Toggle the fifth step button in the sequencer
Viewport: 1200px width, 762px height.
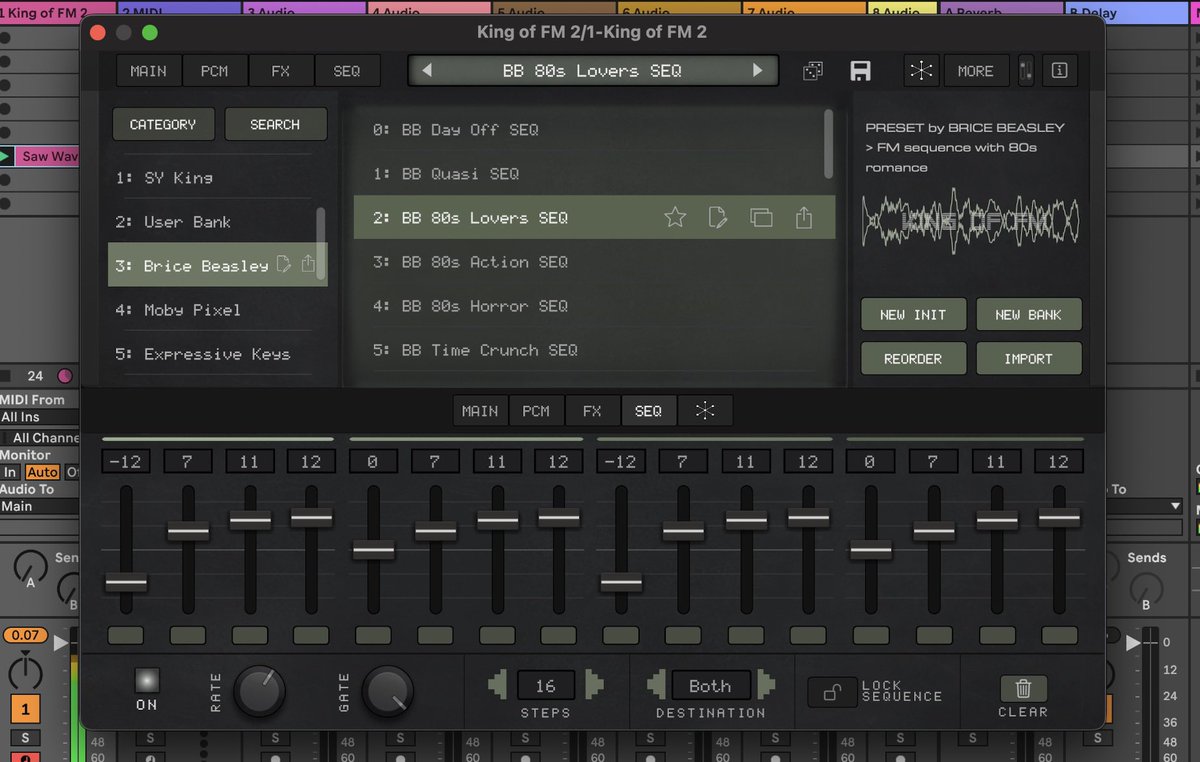click(373, 635)
